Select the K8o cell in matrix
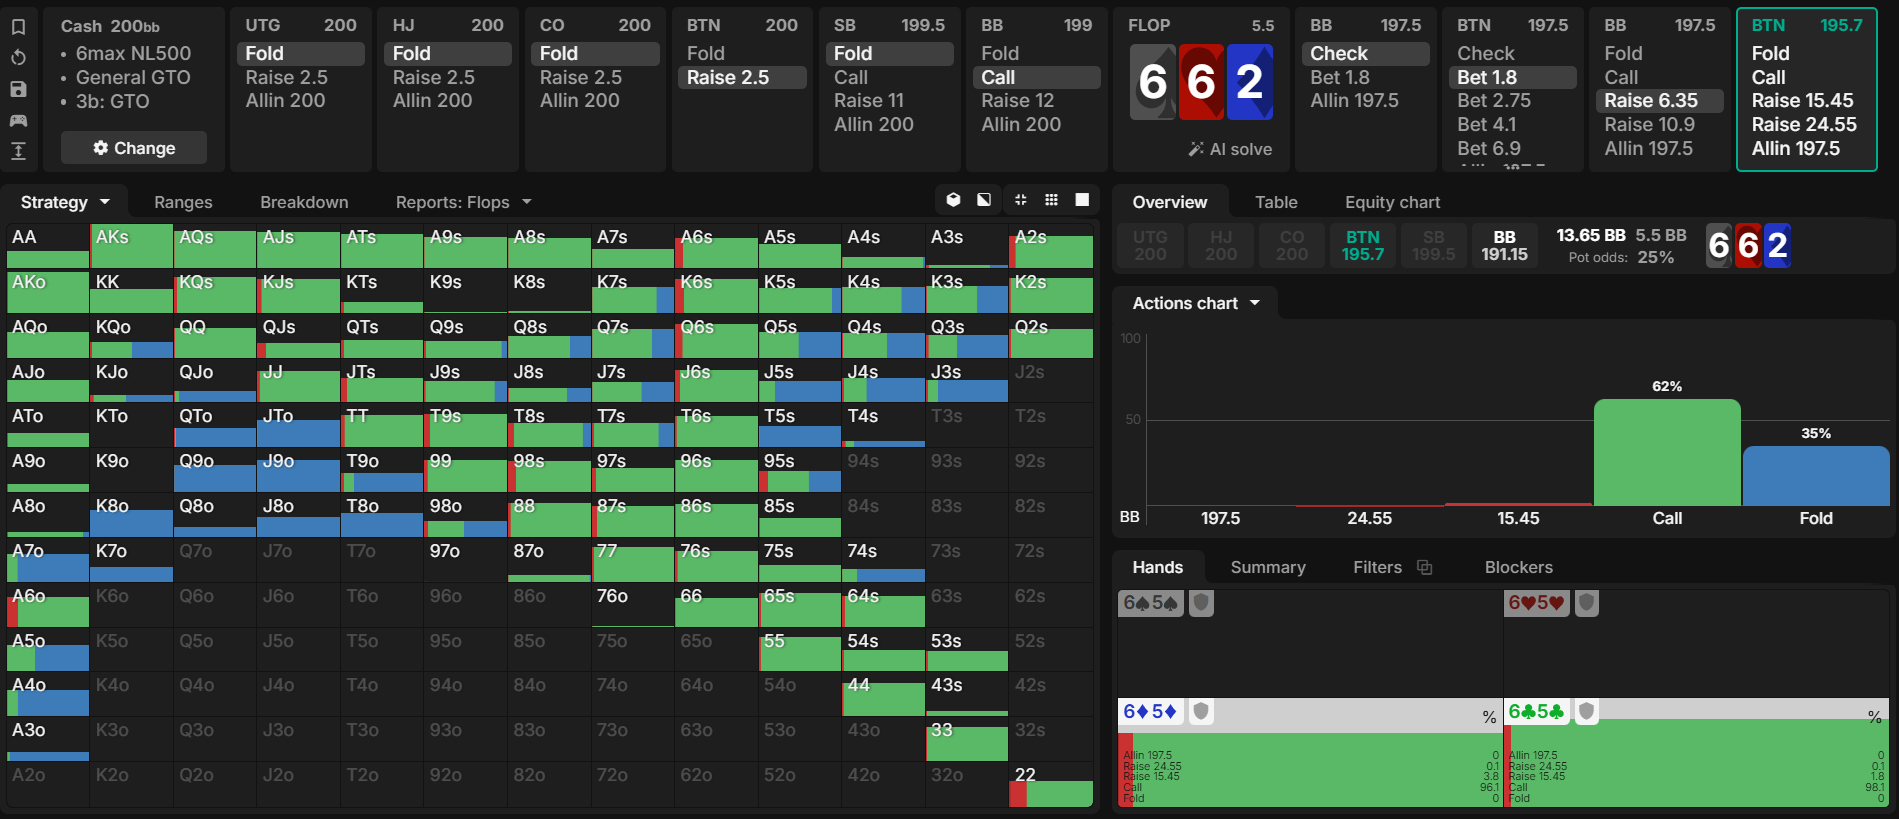Image resolution: width=1899 pixels, height=819 pixels. [131, 516]
